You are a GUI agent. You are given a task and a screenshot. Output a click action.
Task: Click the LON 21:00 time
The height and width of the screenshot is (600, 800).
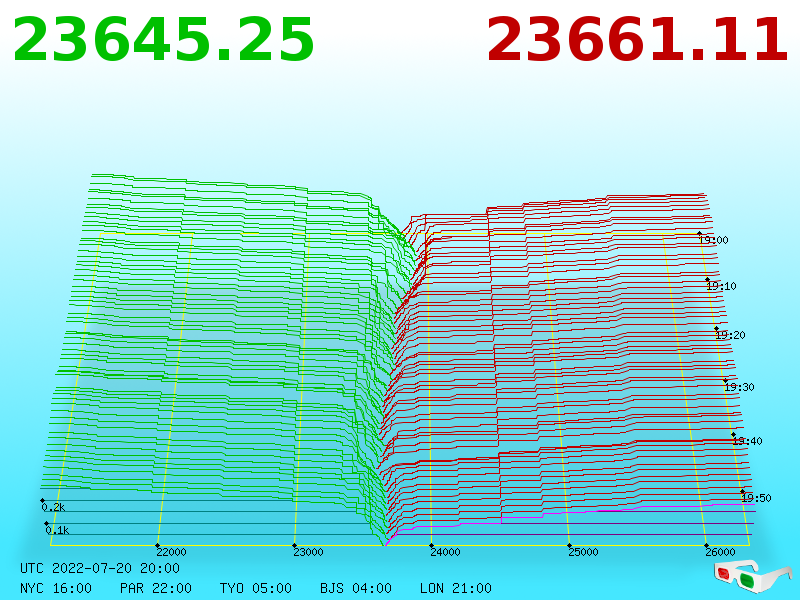(x=456, y=588)
